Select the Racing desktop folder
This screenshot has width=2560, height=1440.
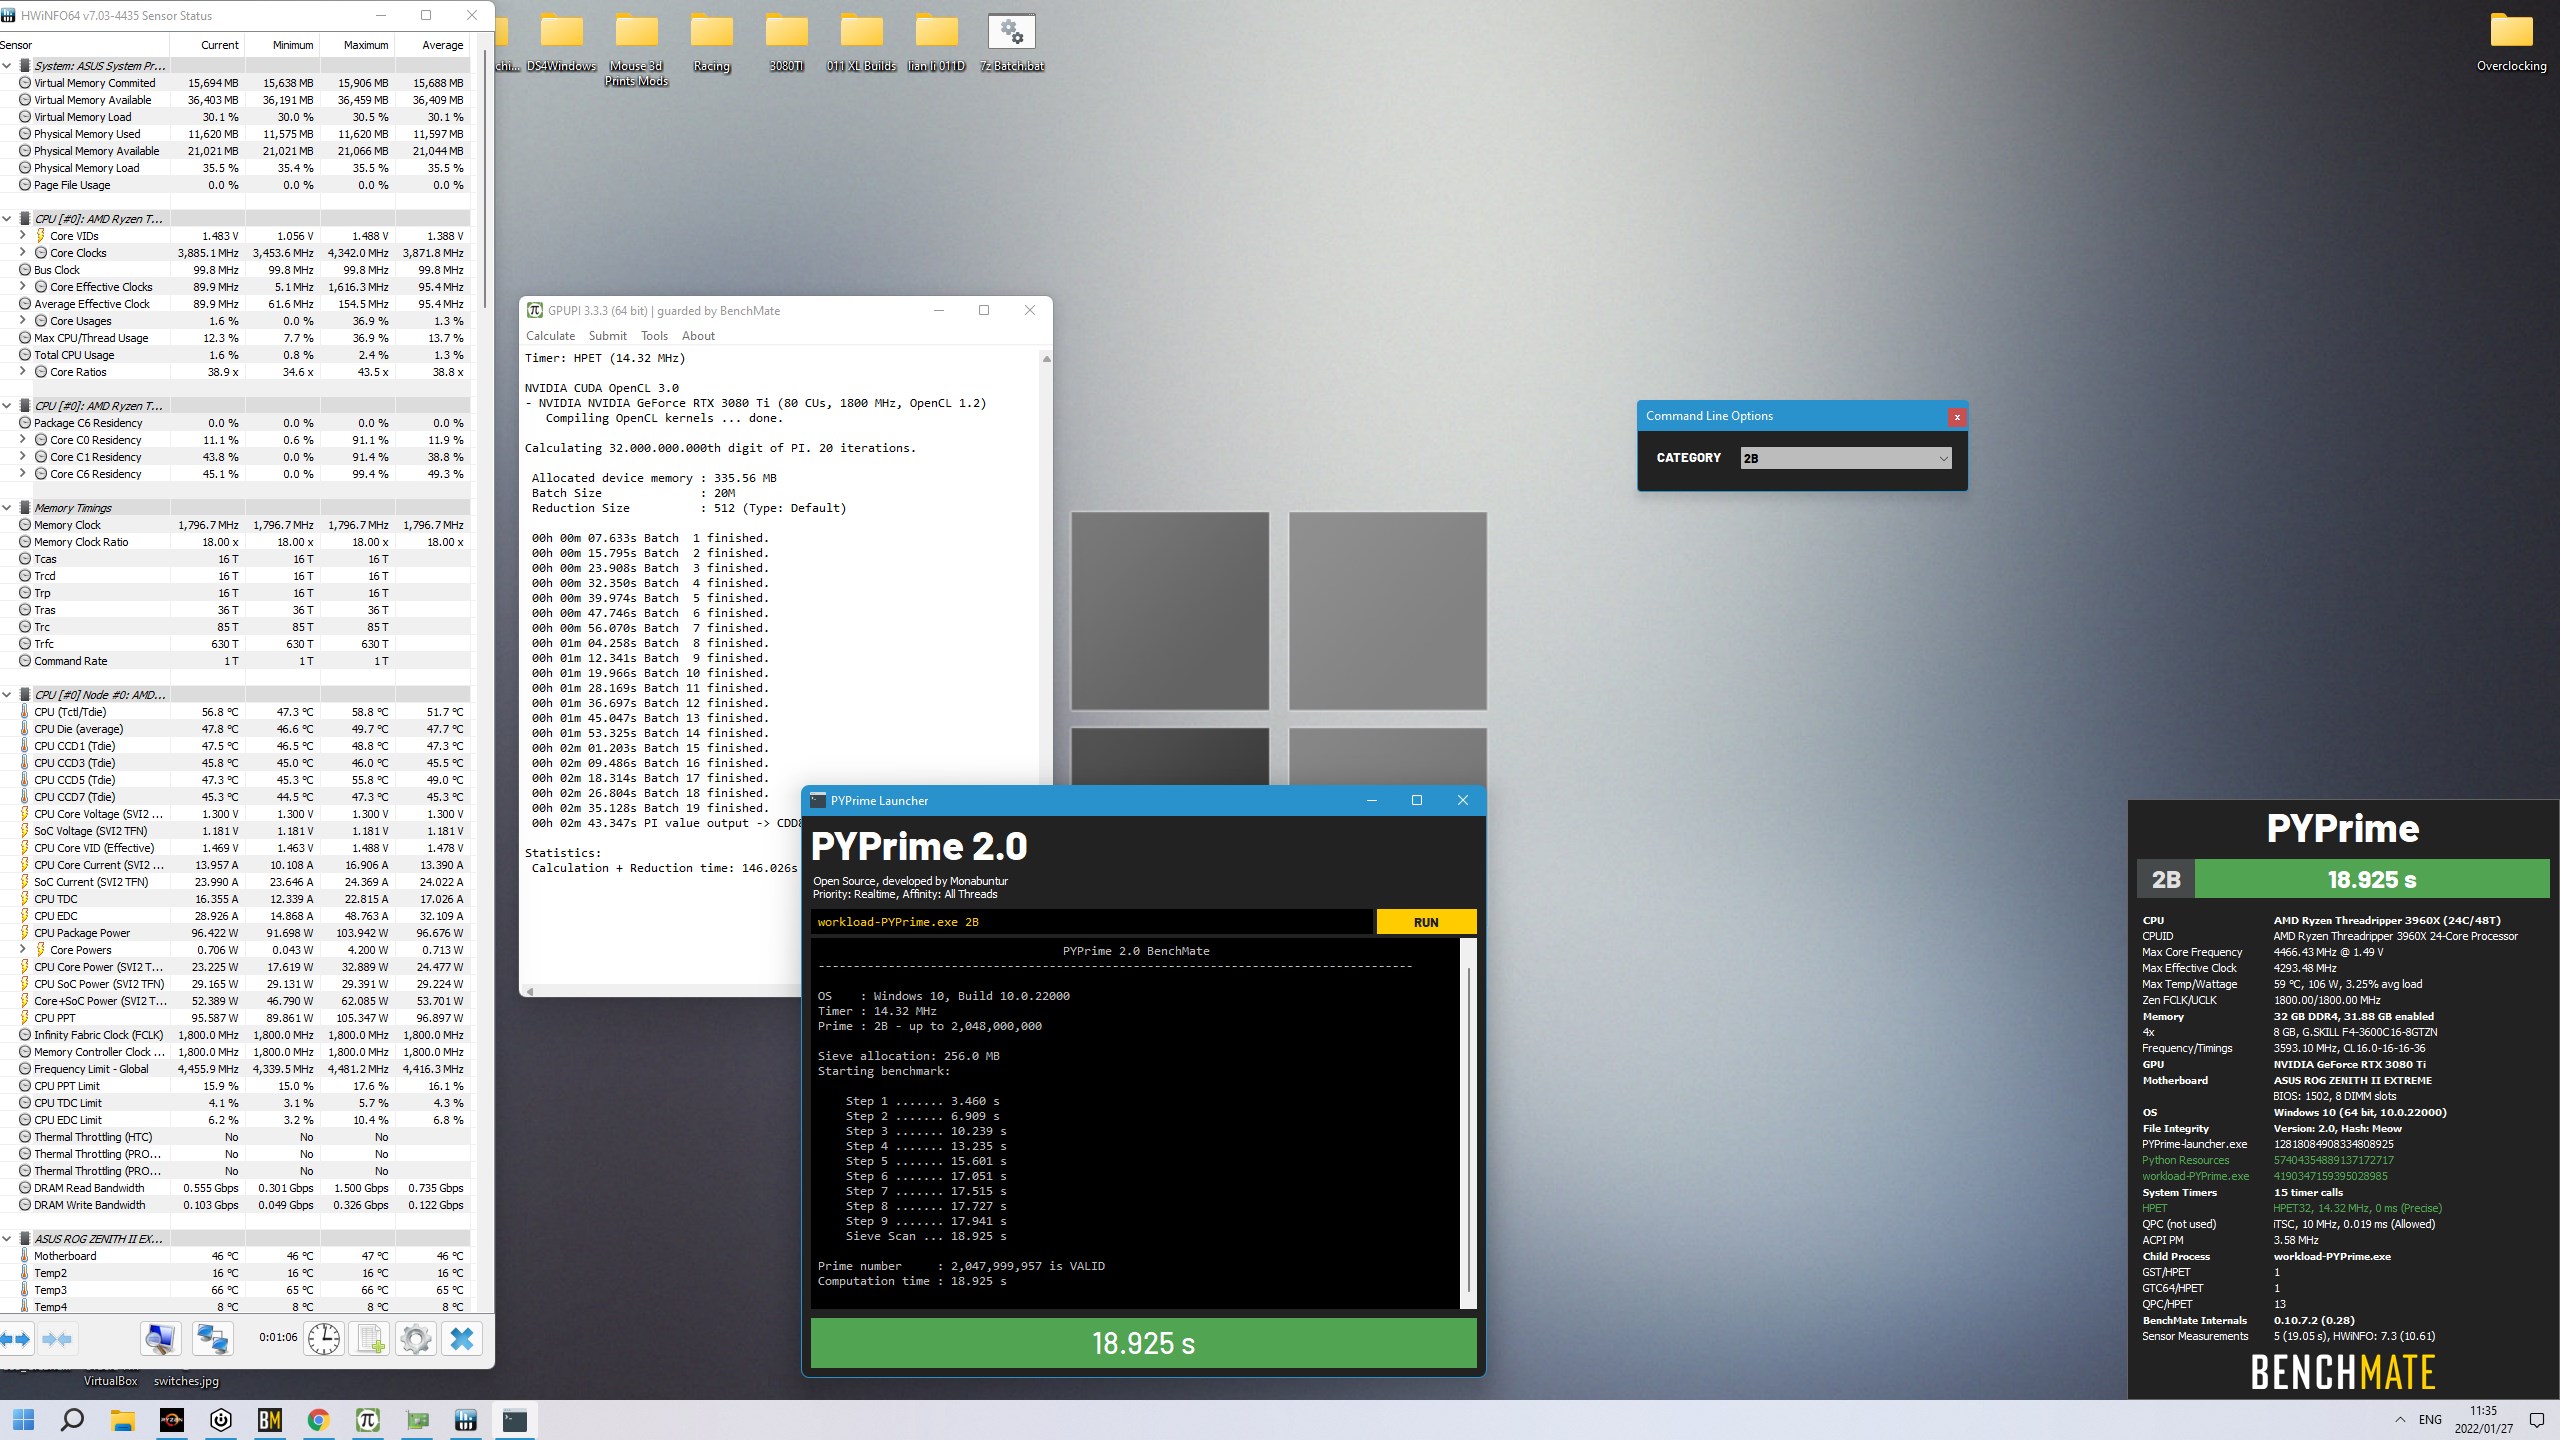pyautogui.click(x=712, y=43)
